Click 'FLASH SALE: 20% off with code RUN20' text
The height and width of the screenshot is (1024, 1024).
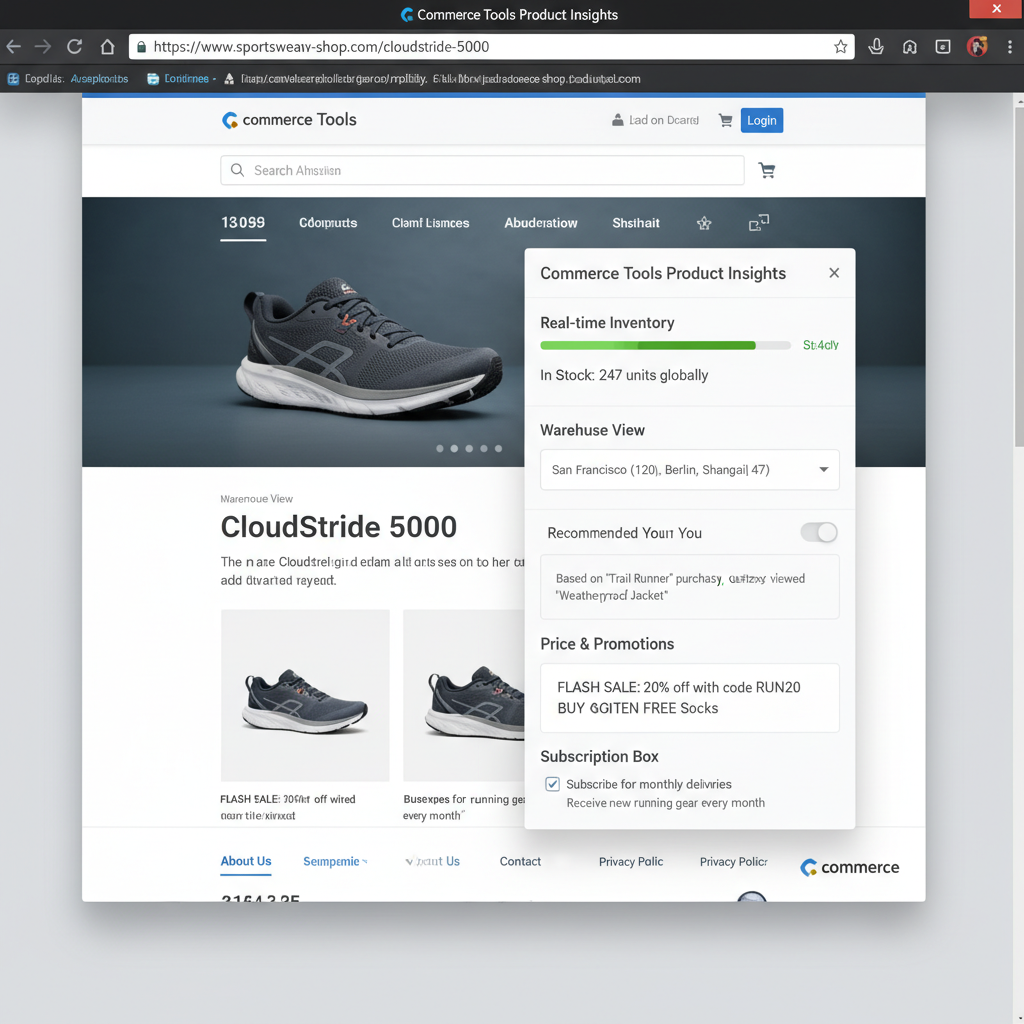pyautogui.click(x=679, y=687)
